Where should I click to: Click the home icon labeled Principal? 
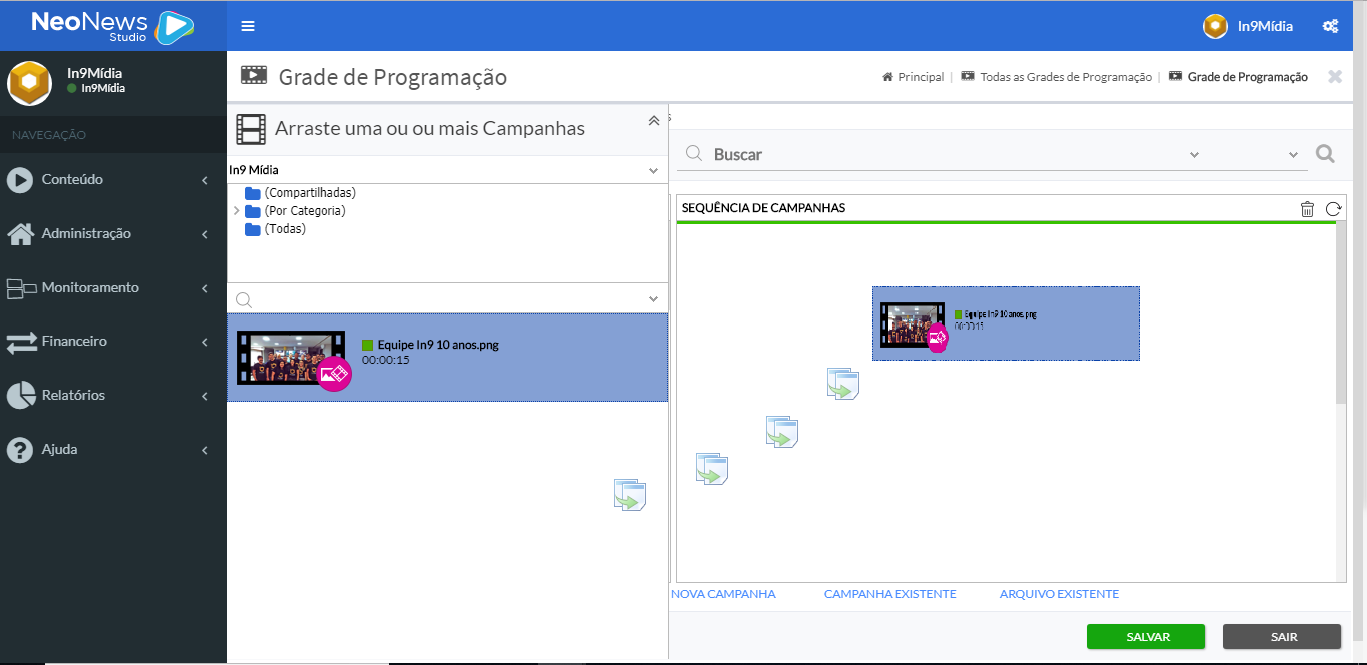tap(887, 76)
